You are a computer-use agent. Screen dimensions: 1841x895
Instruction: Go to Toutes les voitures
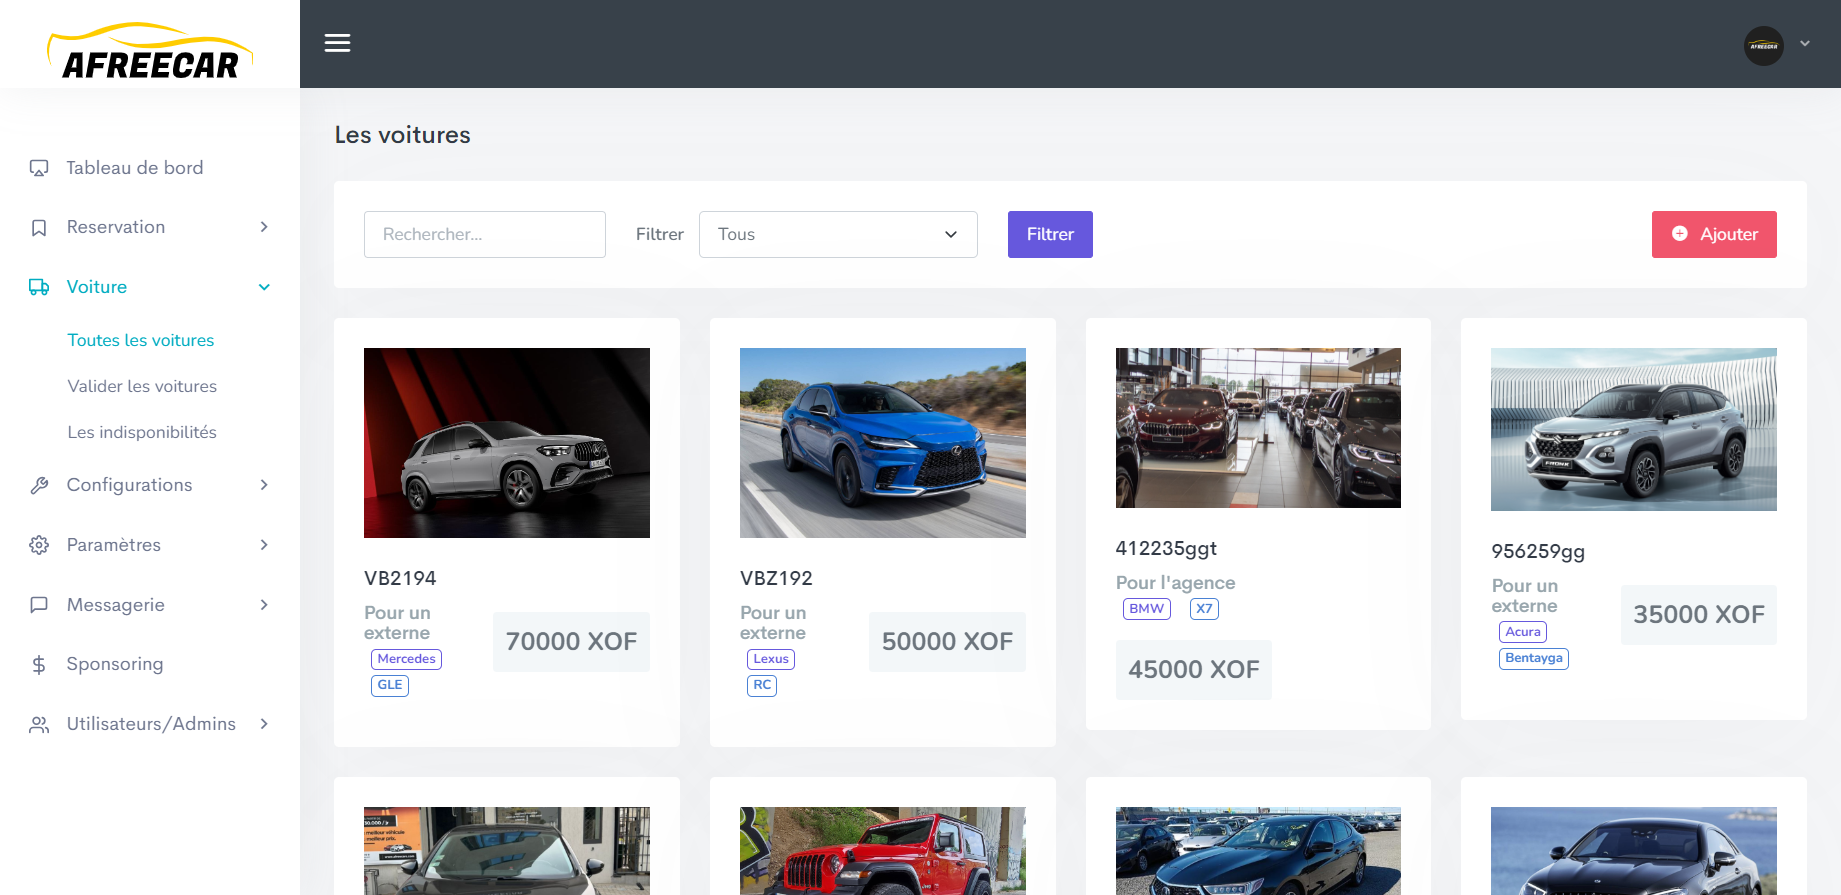141,340
